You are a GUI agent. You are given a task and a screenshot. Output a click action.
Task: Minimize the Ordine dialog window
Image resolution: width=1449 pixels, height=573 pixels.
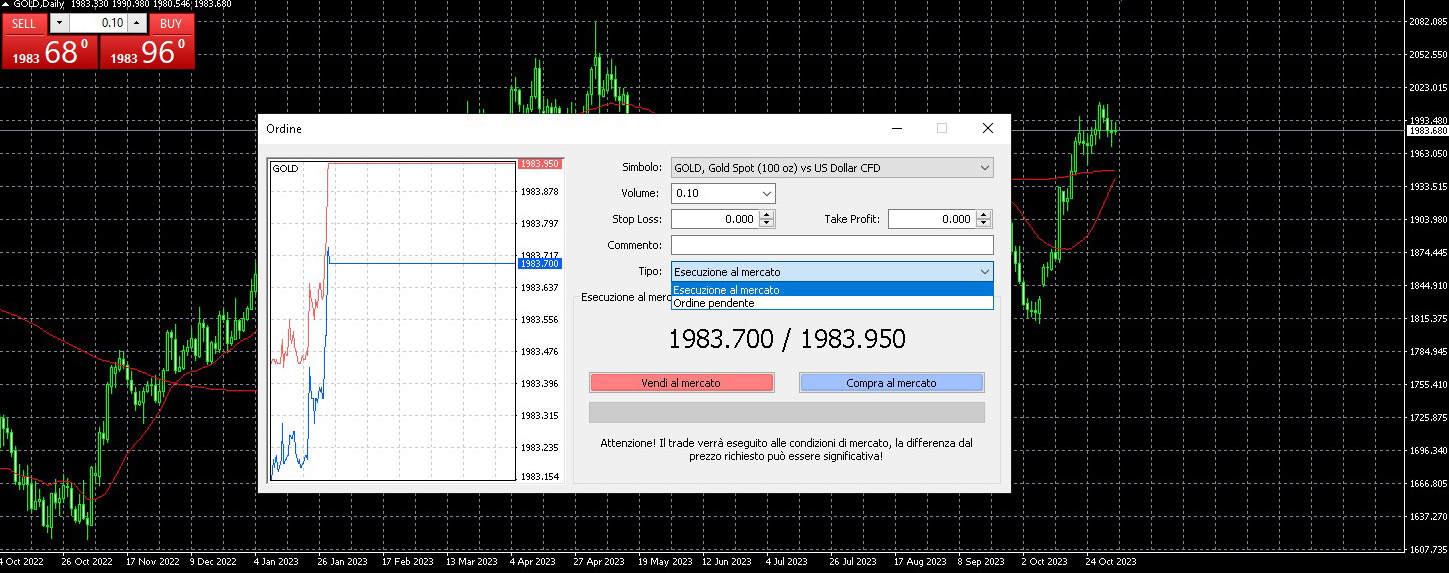(896, 128)
